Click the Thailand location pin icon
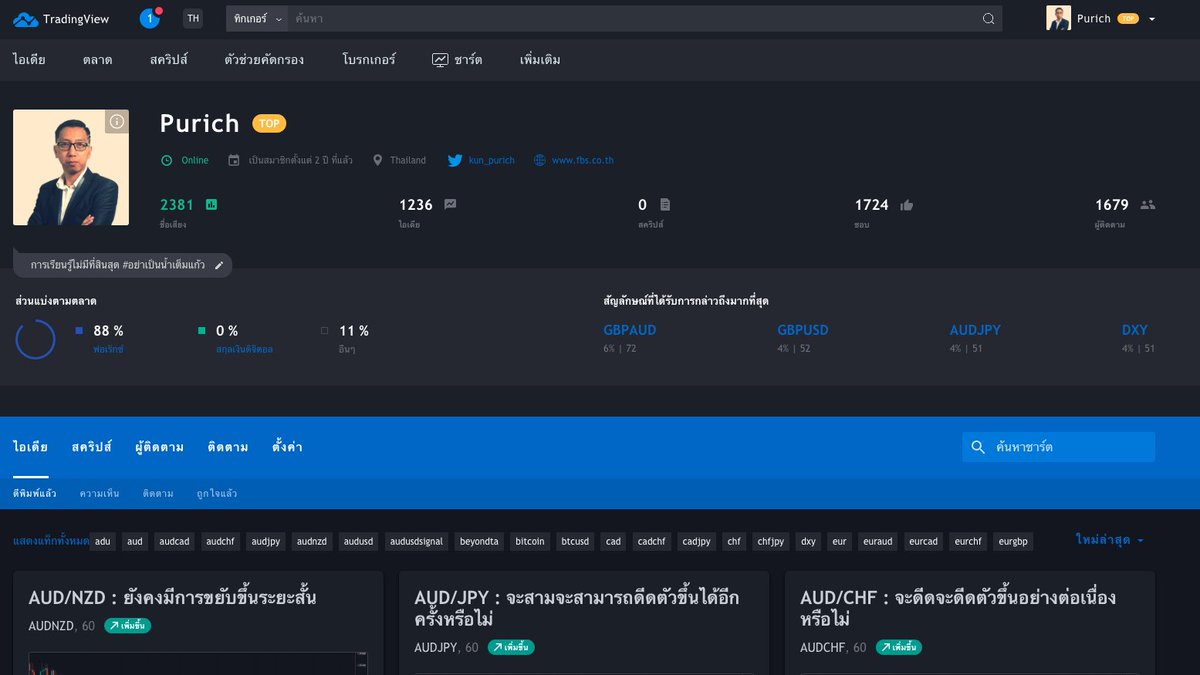The height and width of the screenshot is (675, 1200). pos(378,160)
